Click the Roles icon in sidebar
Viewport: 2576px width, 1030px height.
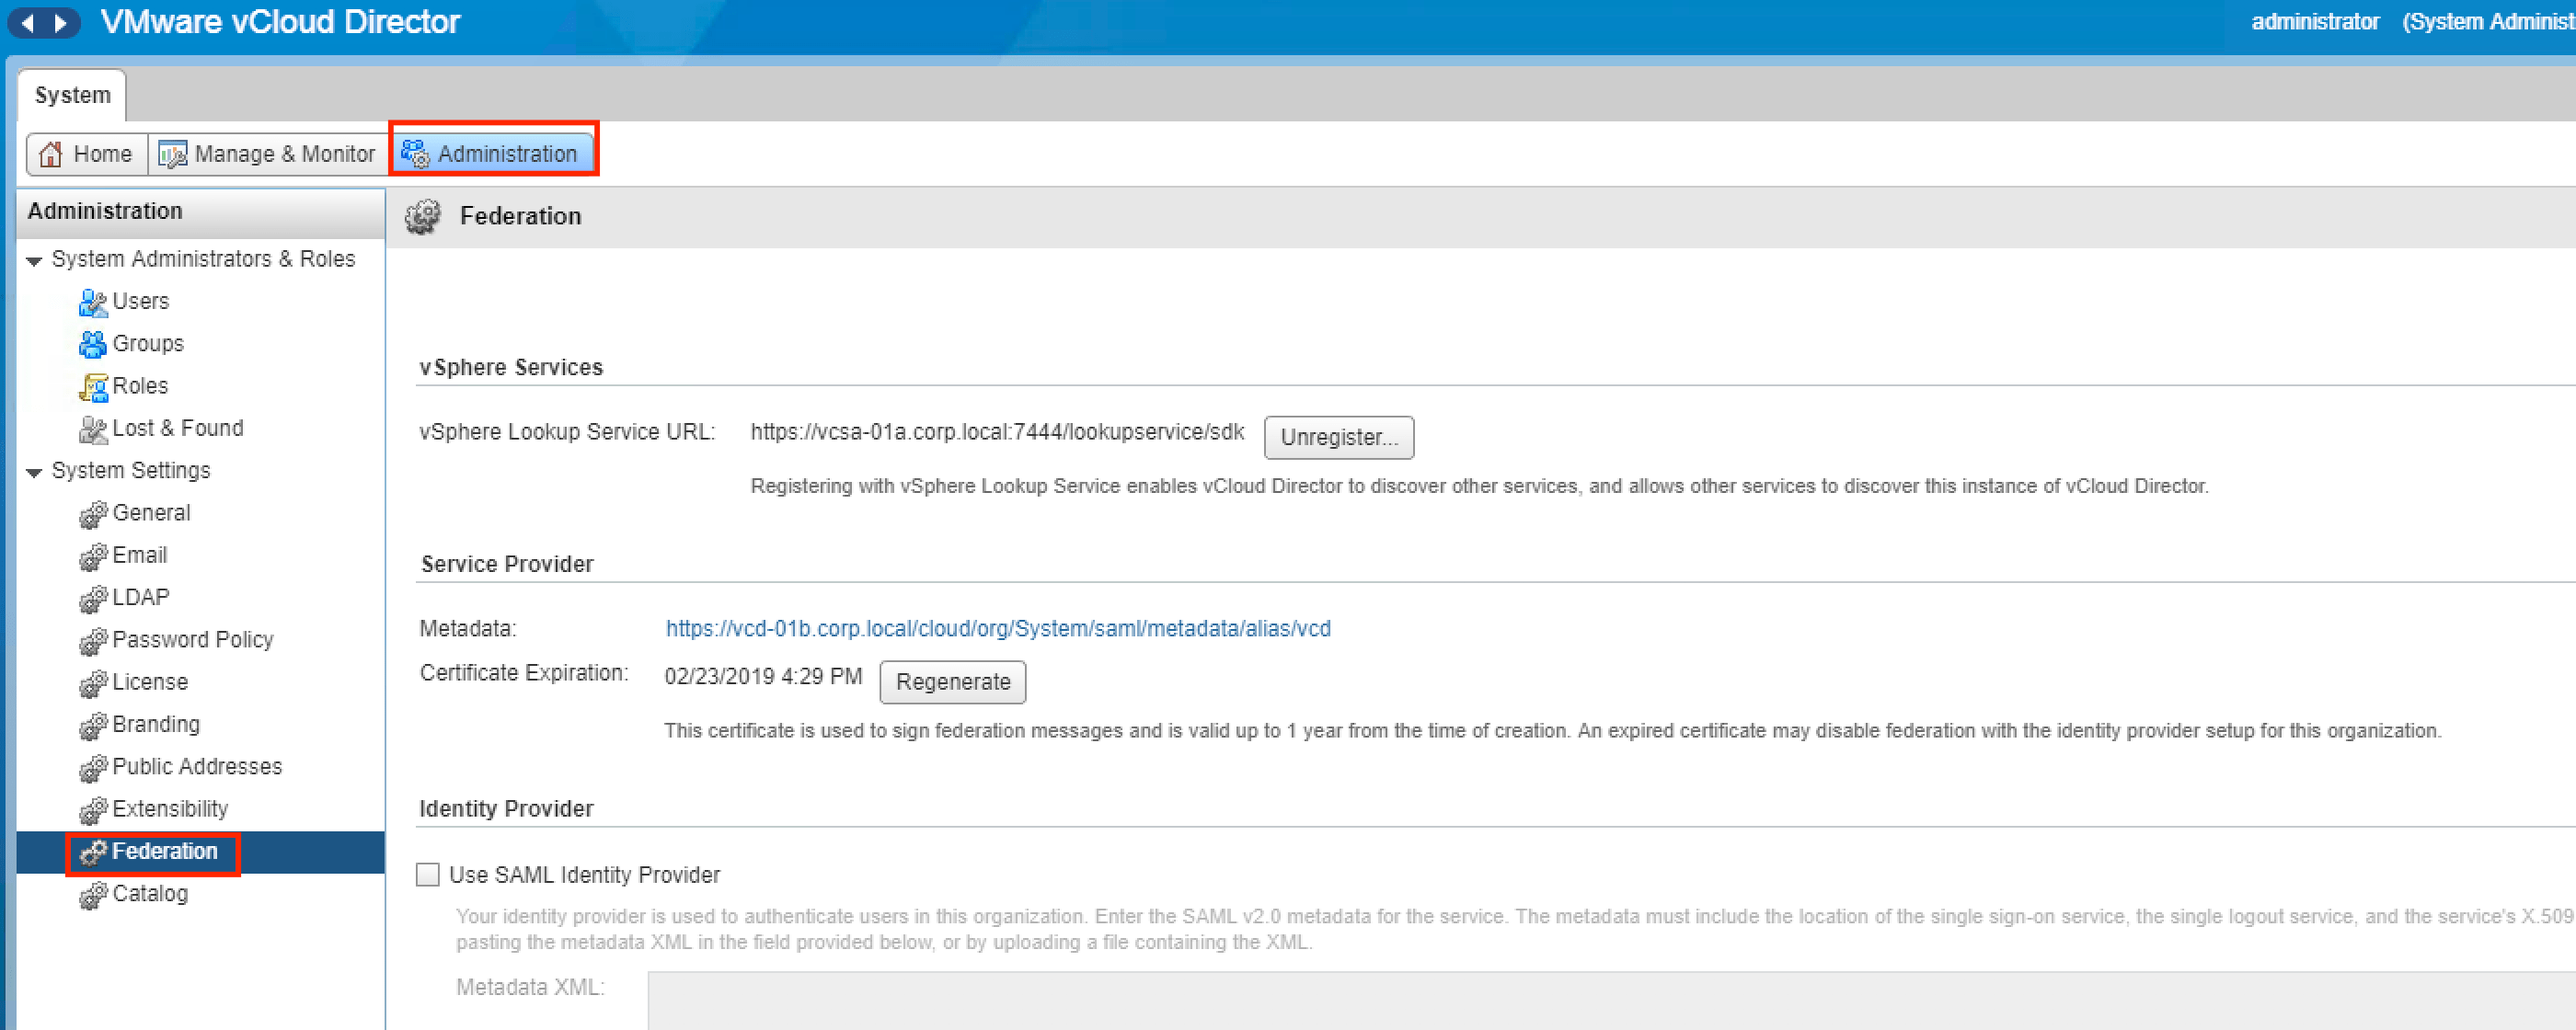pos(92,387)
